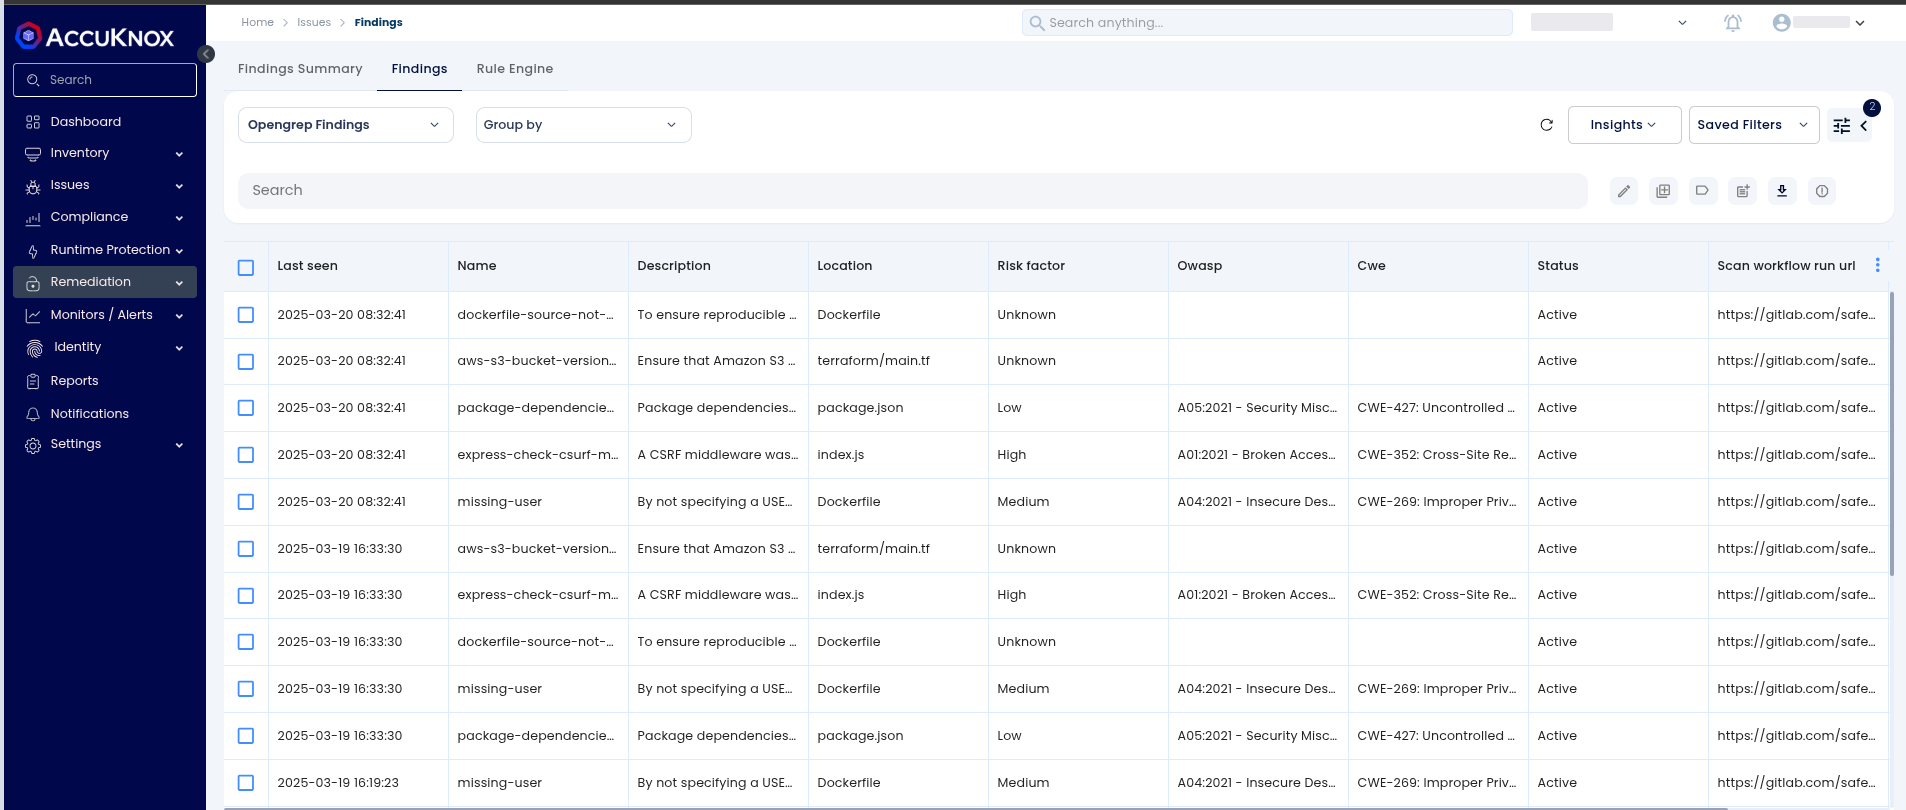Check the express-check-csurf row dated 16:33:30
This screenshot has width=1906, height=810.
(x=246, y=596)
